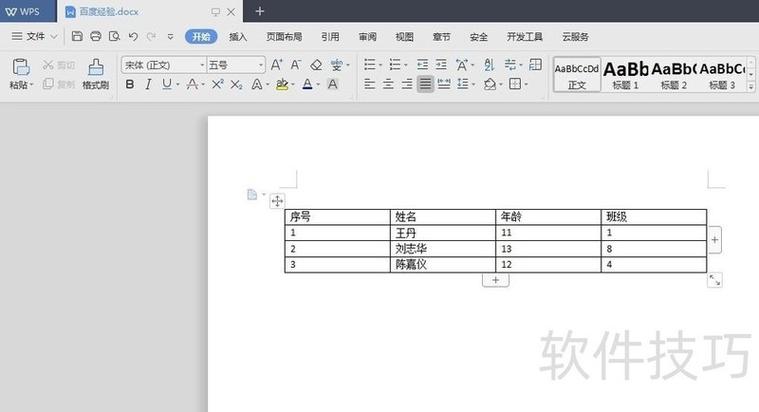Increase font size with A+ icon

276,64
